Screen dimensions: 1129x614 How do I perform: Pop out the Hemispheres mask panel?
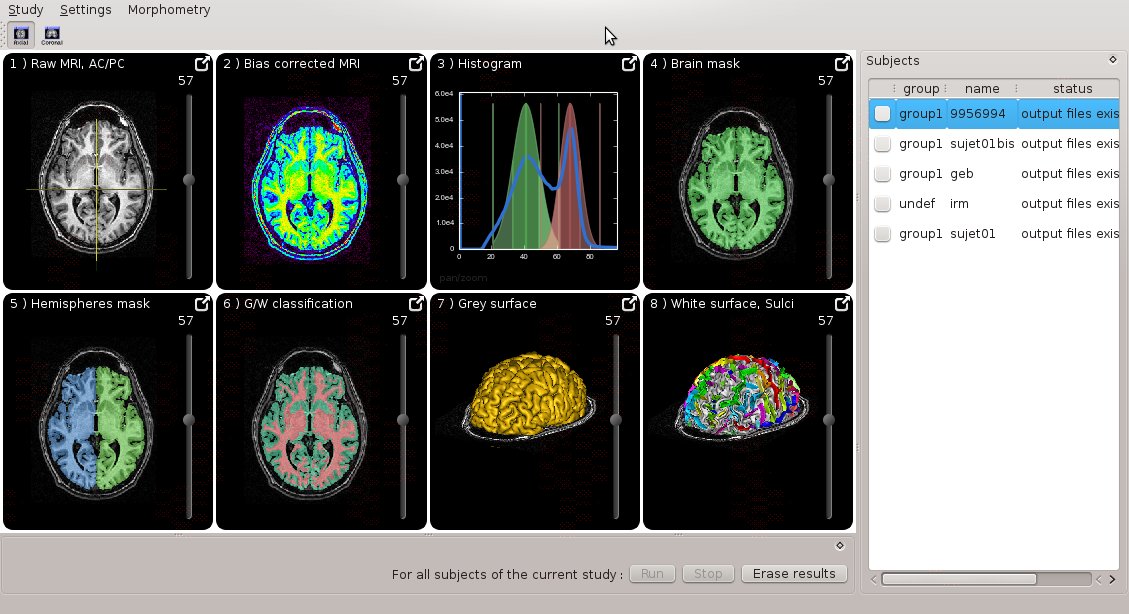203,303
